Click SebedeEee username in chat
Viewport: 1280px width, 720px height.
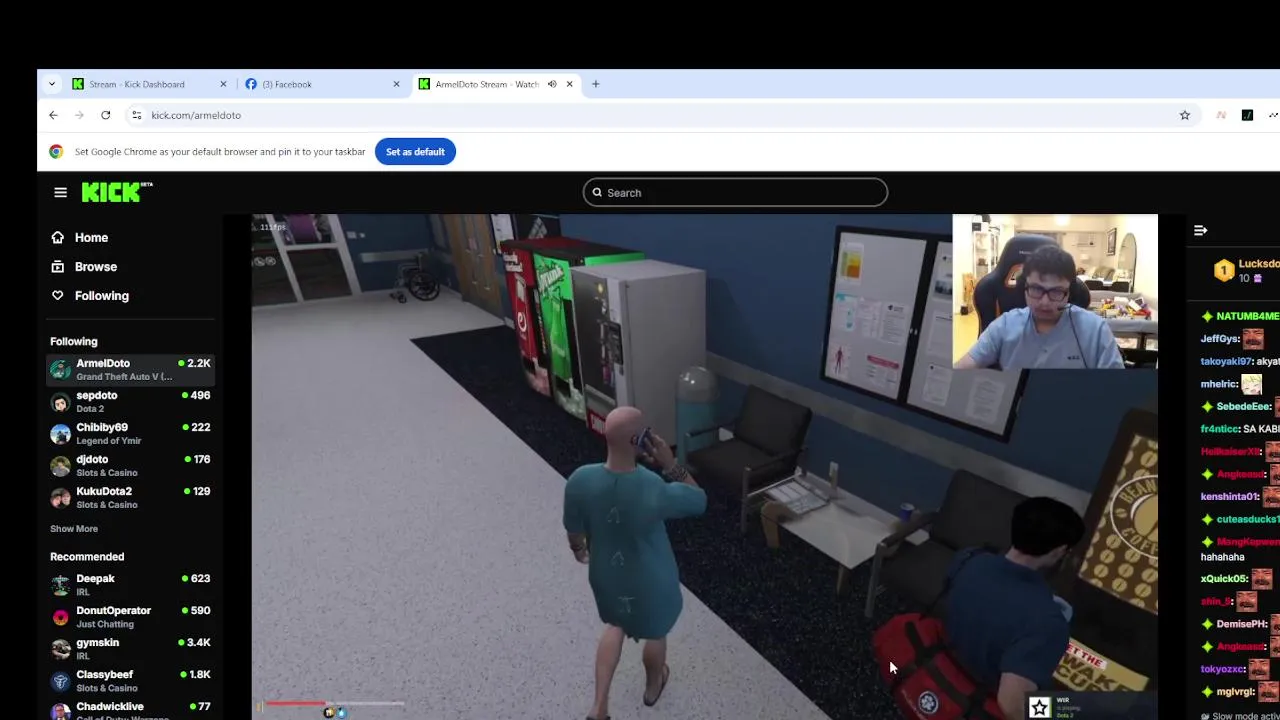click(1244, 407)
